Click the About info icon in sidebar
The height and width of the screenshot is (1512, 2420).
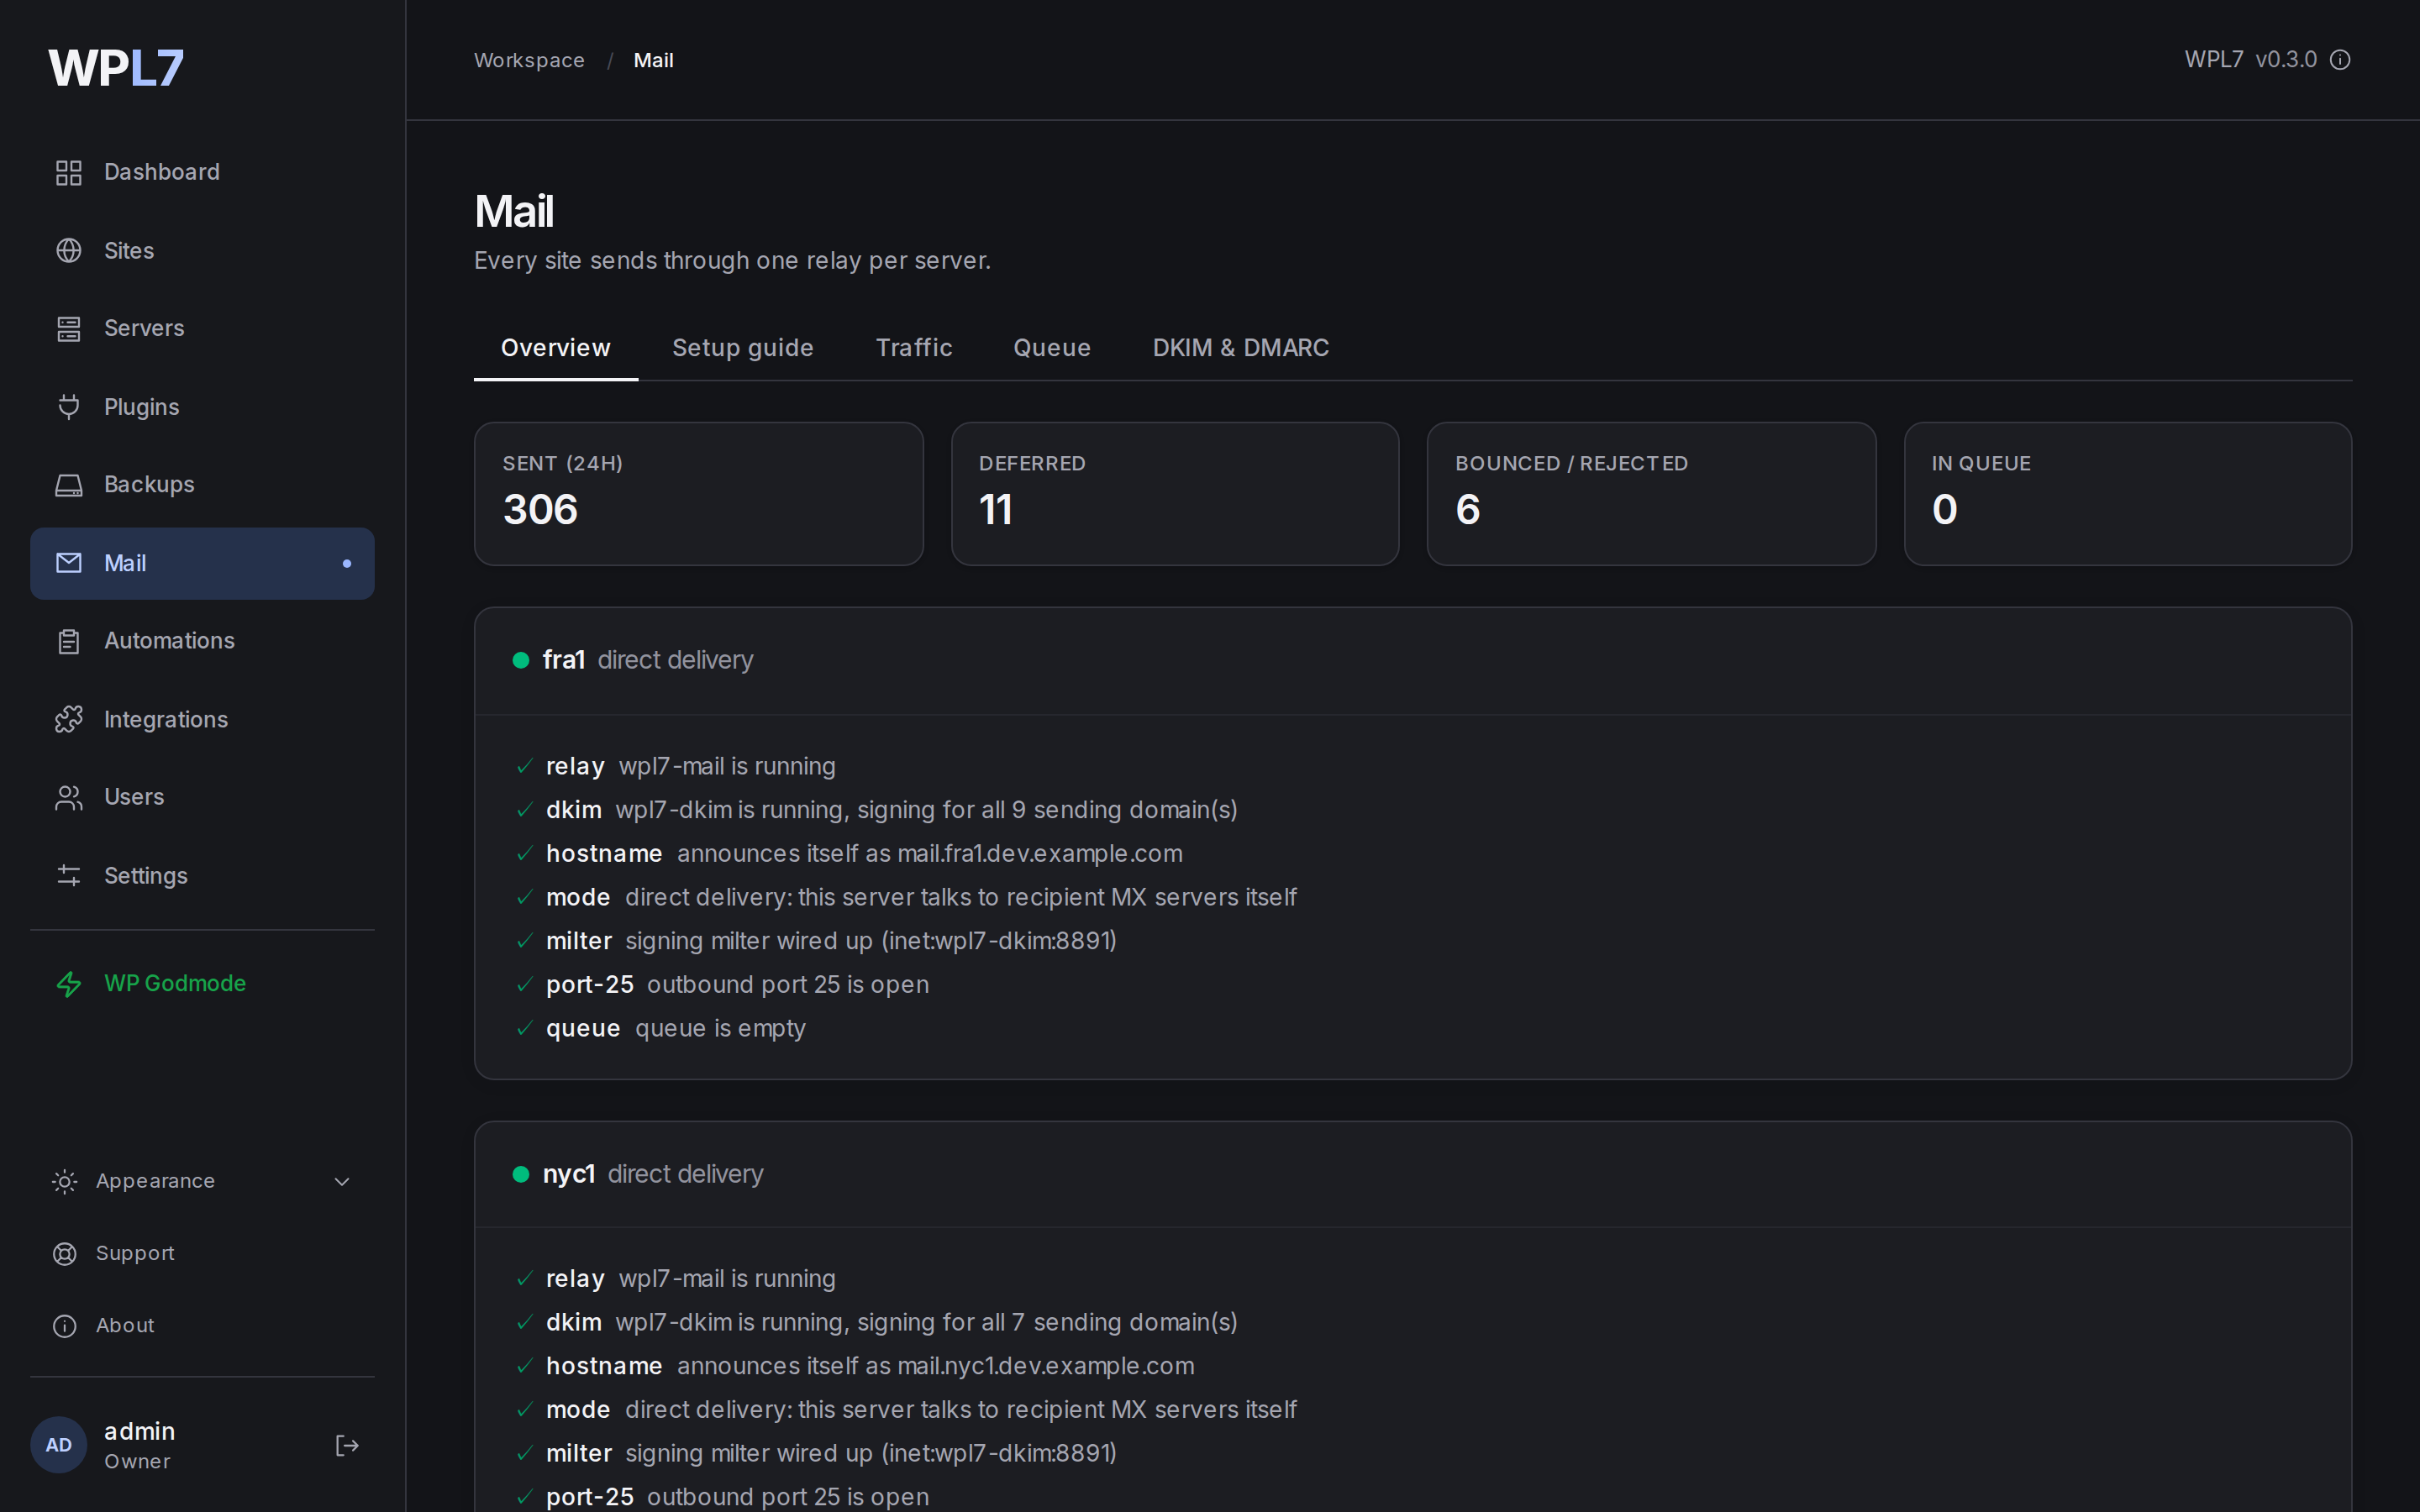[64, 1325]
